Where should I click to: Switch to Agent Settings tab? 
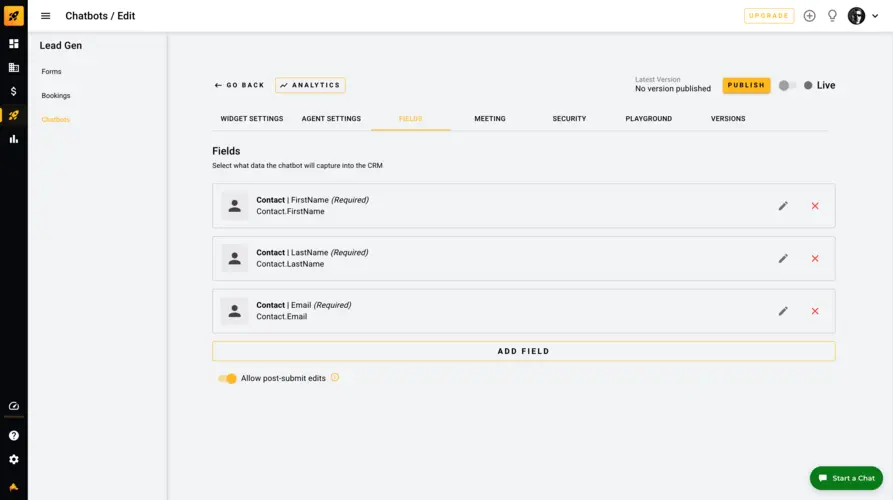tap(331, 118)
